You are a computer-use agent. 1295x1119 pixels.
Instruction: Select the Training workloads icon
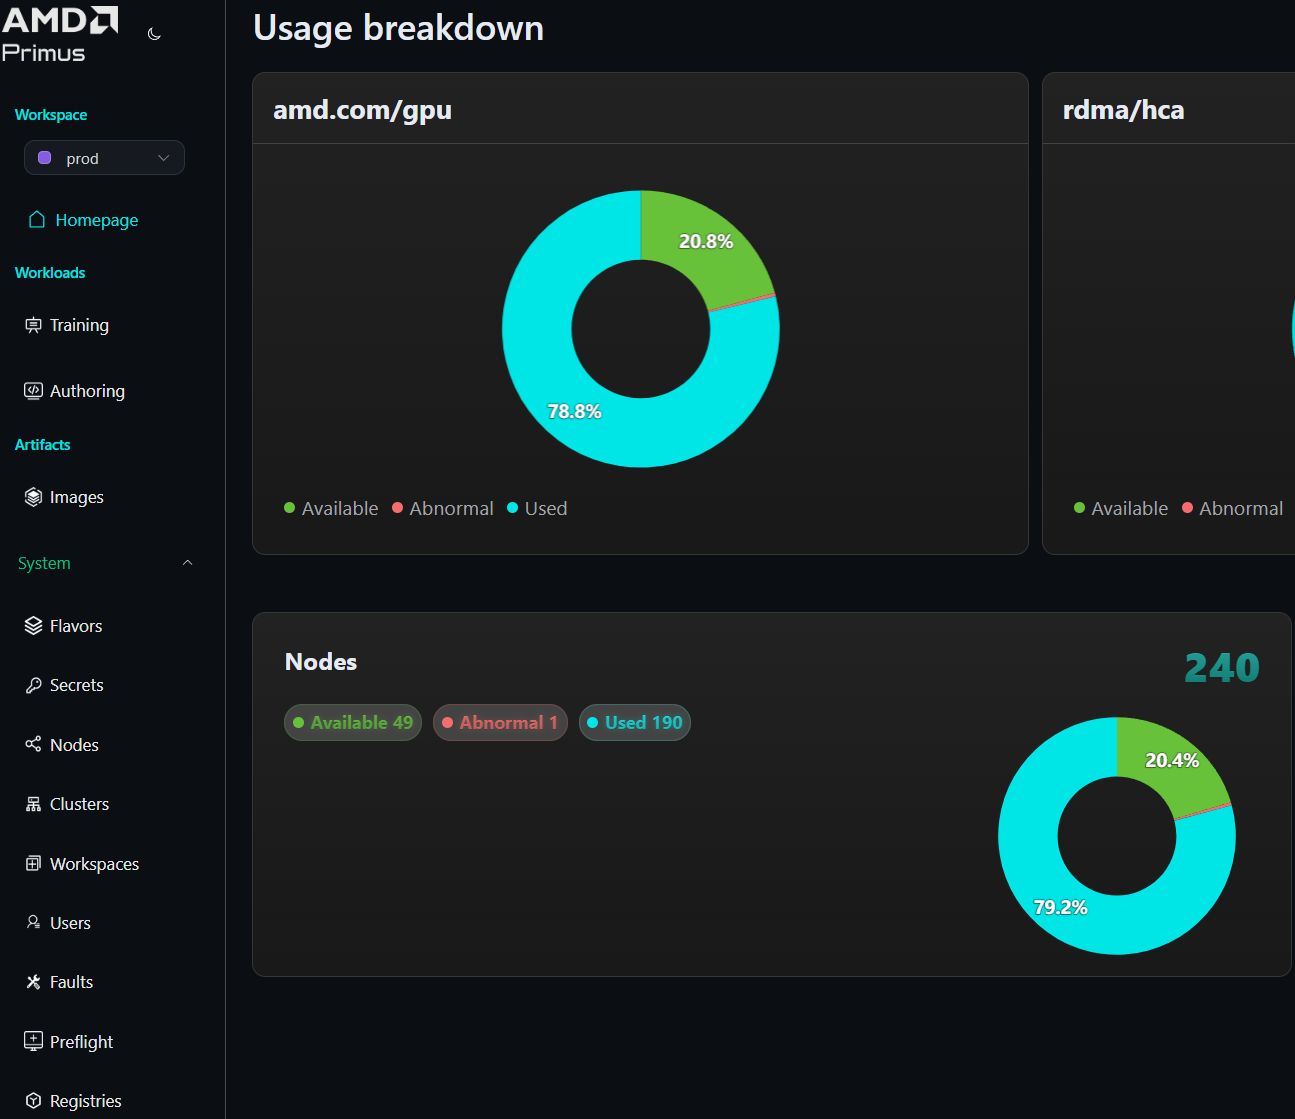click(34, 324)
